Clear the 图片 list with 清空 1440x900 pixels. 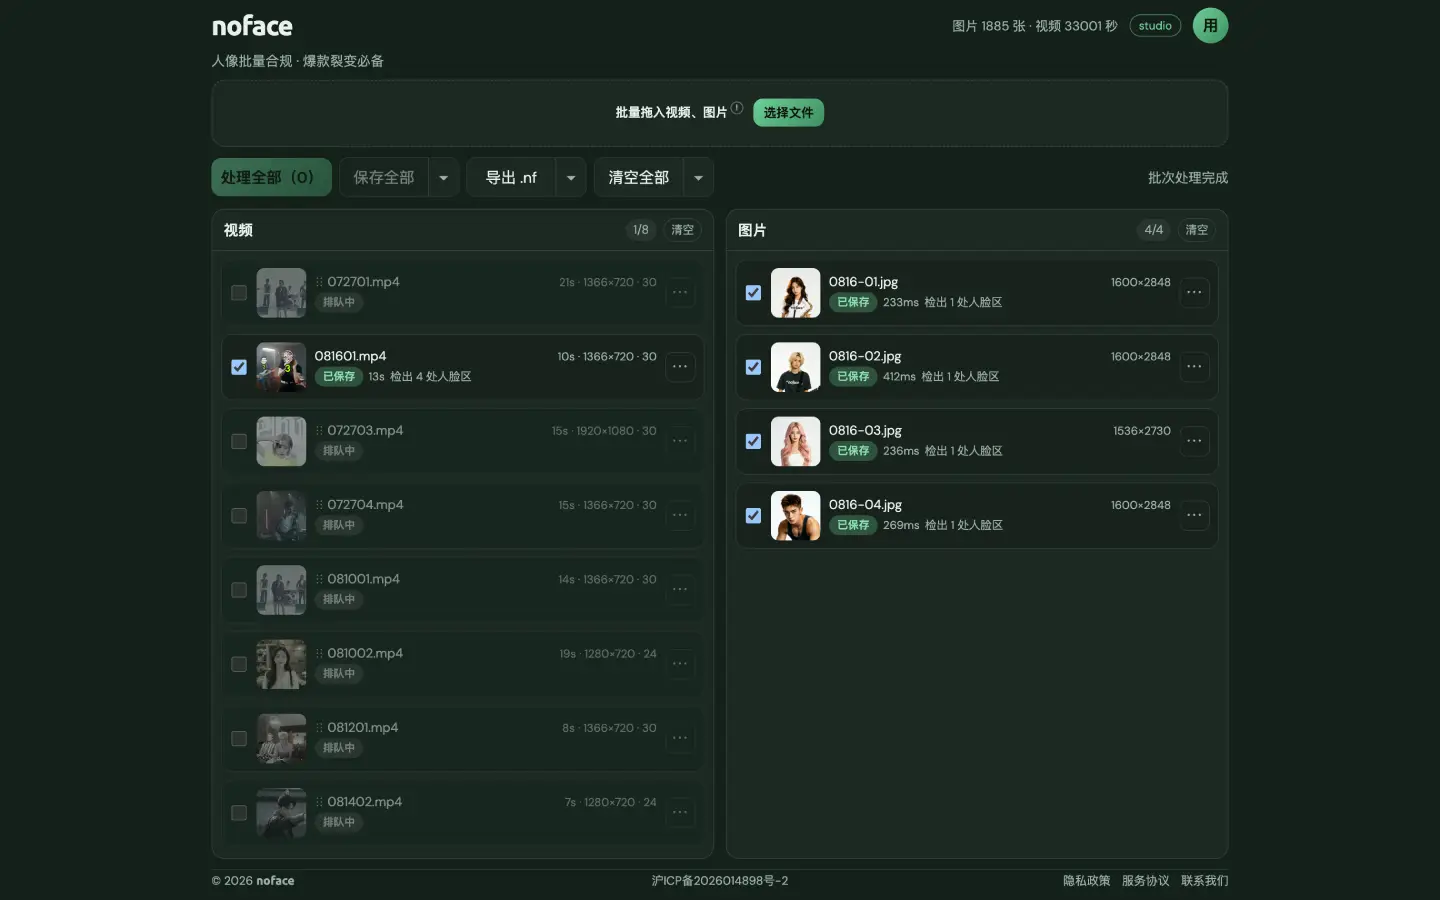pos(1196,230)
